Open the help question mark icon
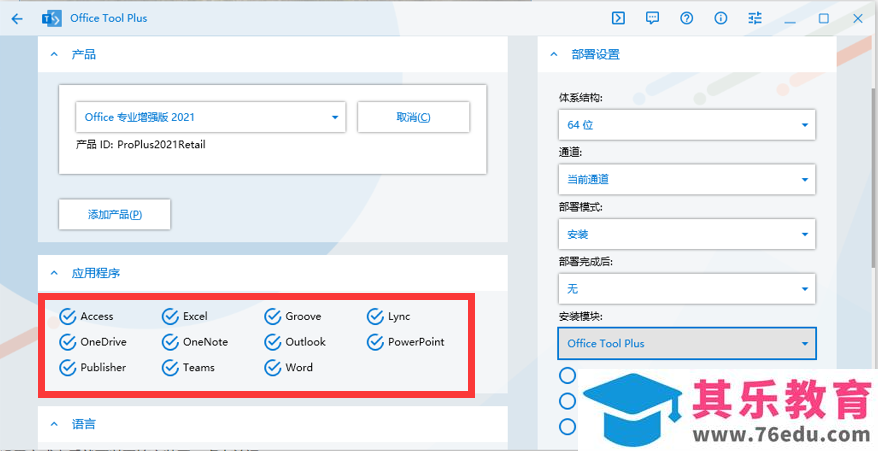 (686, 18)
